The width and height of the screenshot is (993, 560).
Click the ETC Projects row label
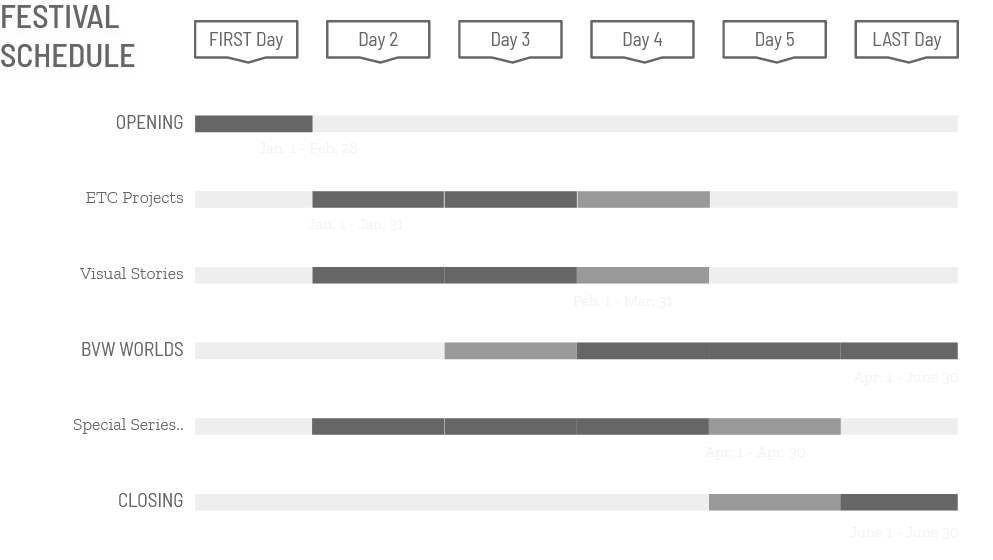click(x=134, y=198)
